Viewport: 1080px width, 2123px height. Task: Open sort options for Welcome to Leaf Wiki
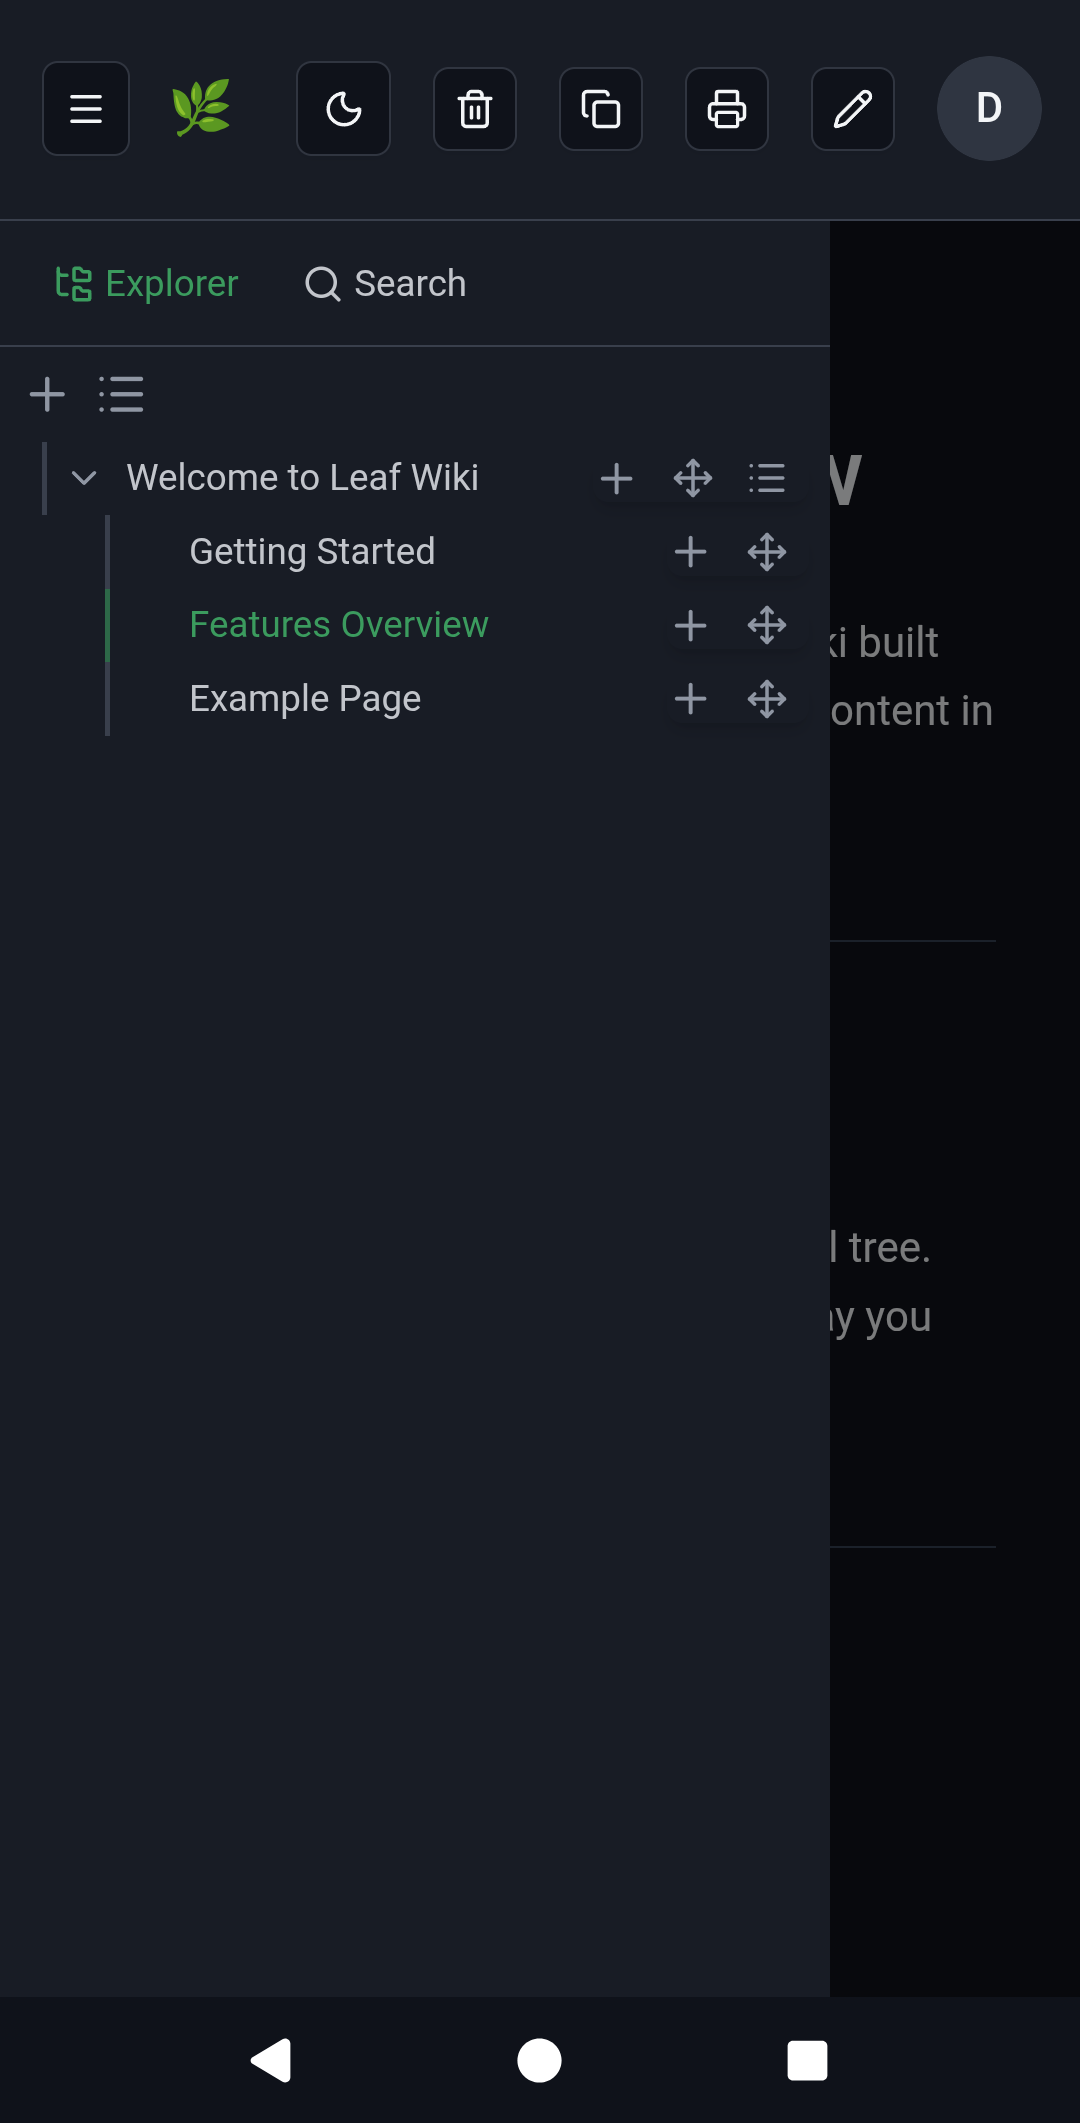tap(767, 478)
